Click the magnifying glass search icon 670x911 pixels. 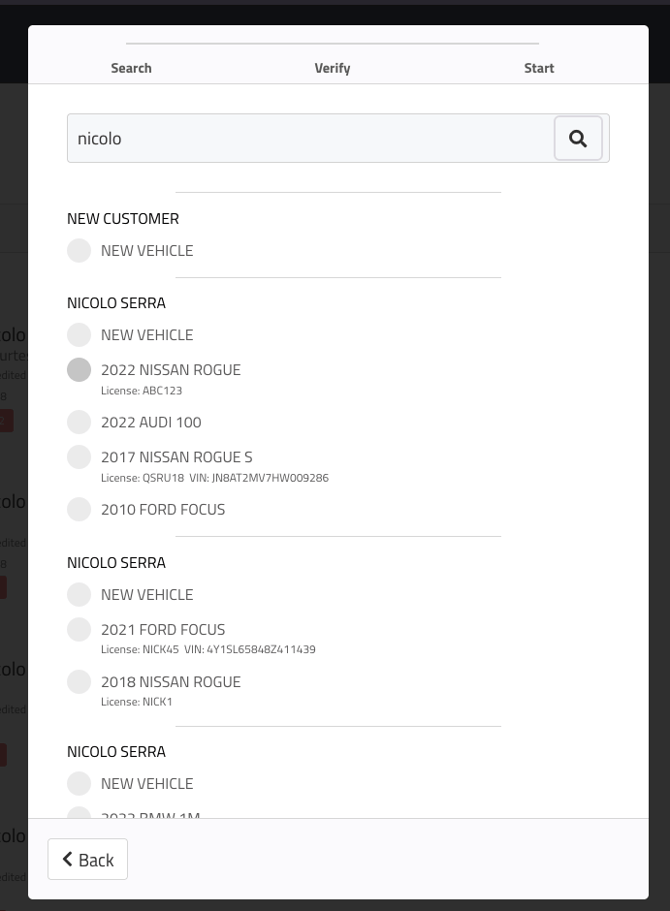pyautogui.click(x=578, y=139)
